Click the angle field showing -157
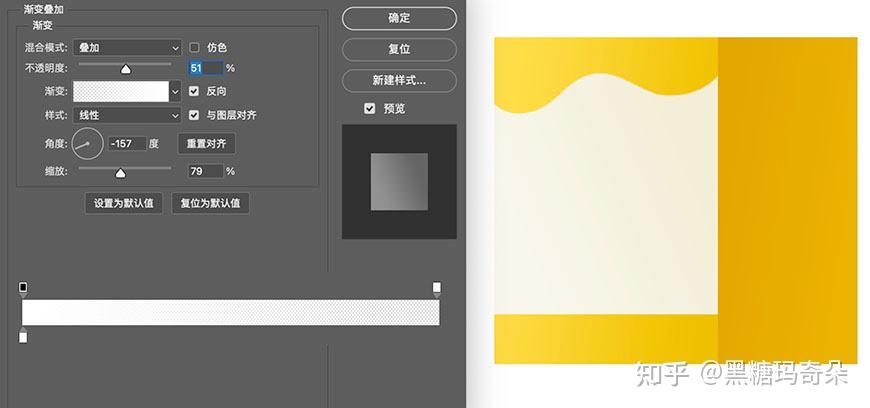Viewport: 870px width, 408px height. [x=127, y=144]
